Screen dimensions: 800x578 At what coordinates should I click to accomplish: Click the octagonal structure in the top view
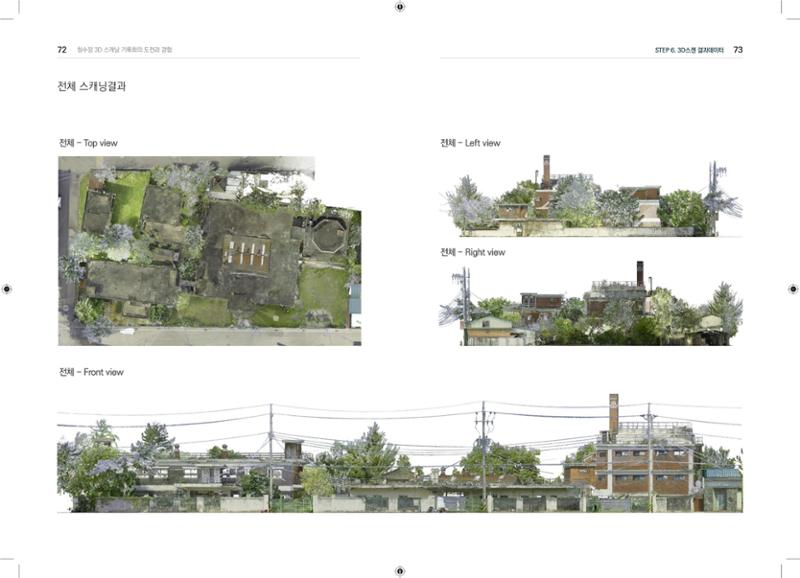(329, 235)
